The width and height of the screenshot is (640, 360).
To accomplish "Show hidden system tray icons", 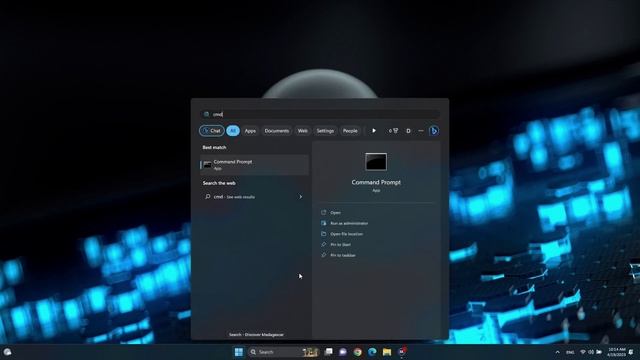I will pos(558,352).
